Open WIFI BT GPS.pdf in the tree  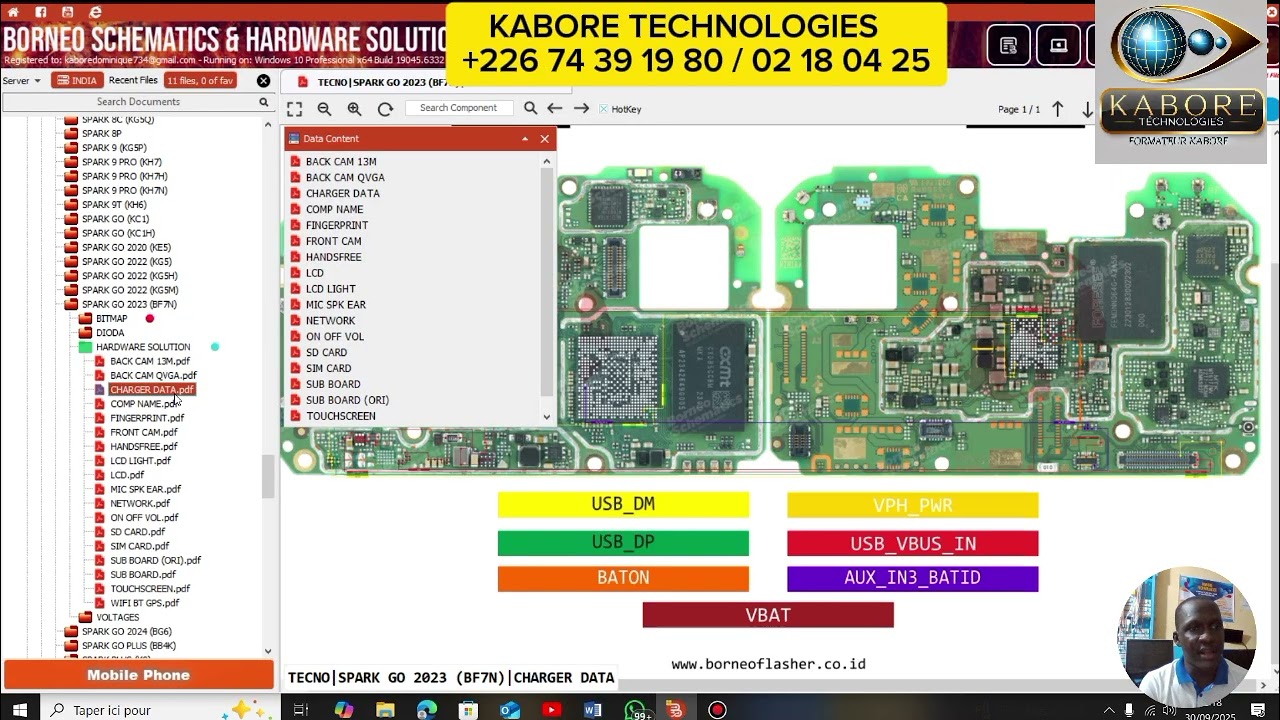(x=145, y=603)
